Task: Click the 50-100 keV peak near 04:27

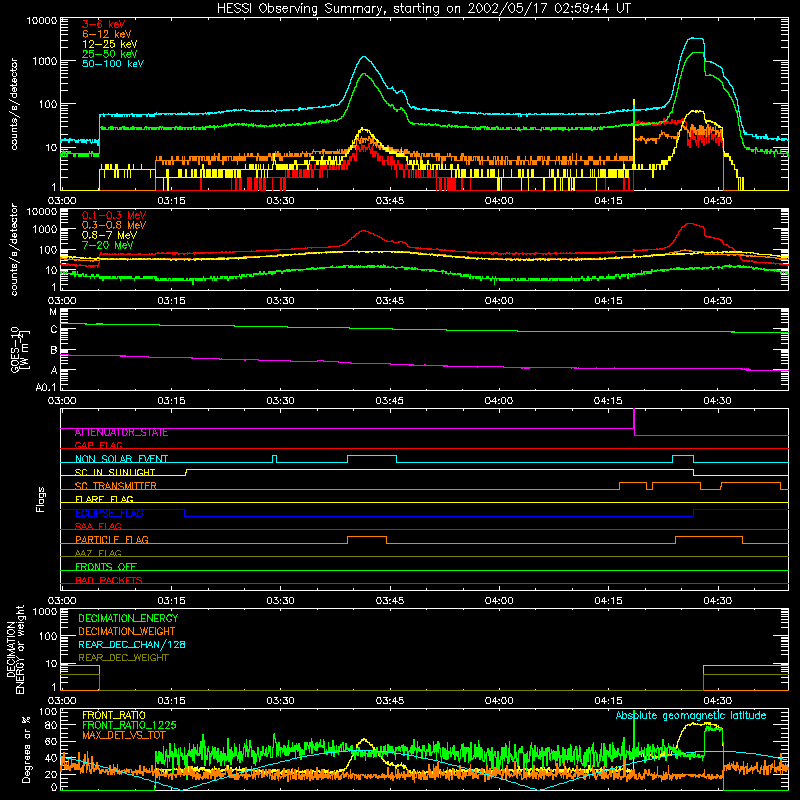Action: click(x=696, y=38)
